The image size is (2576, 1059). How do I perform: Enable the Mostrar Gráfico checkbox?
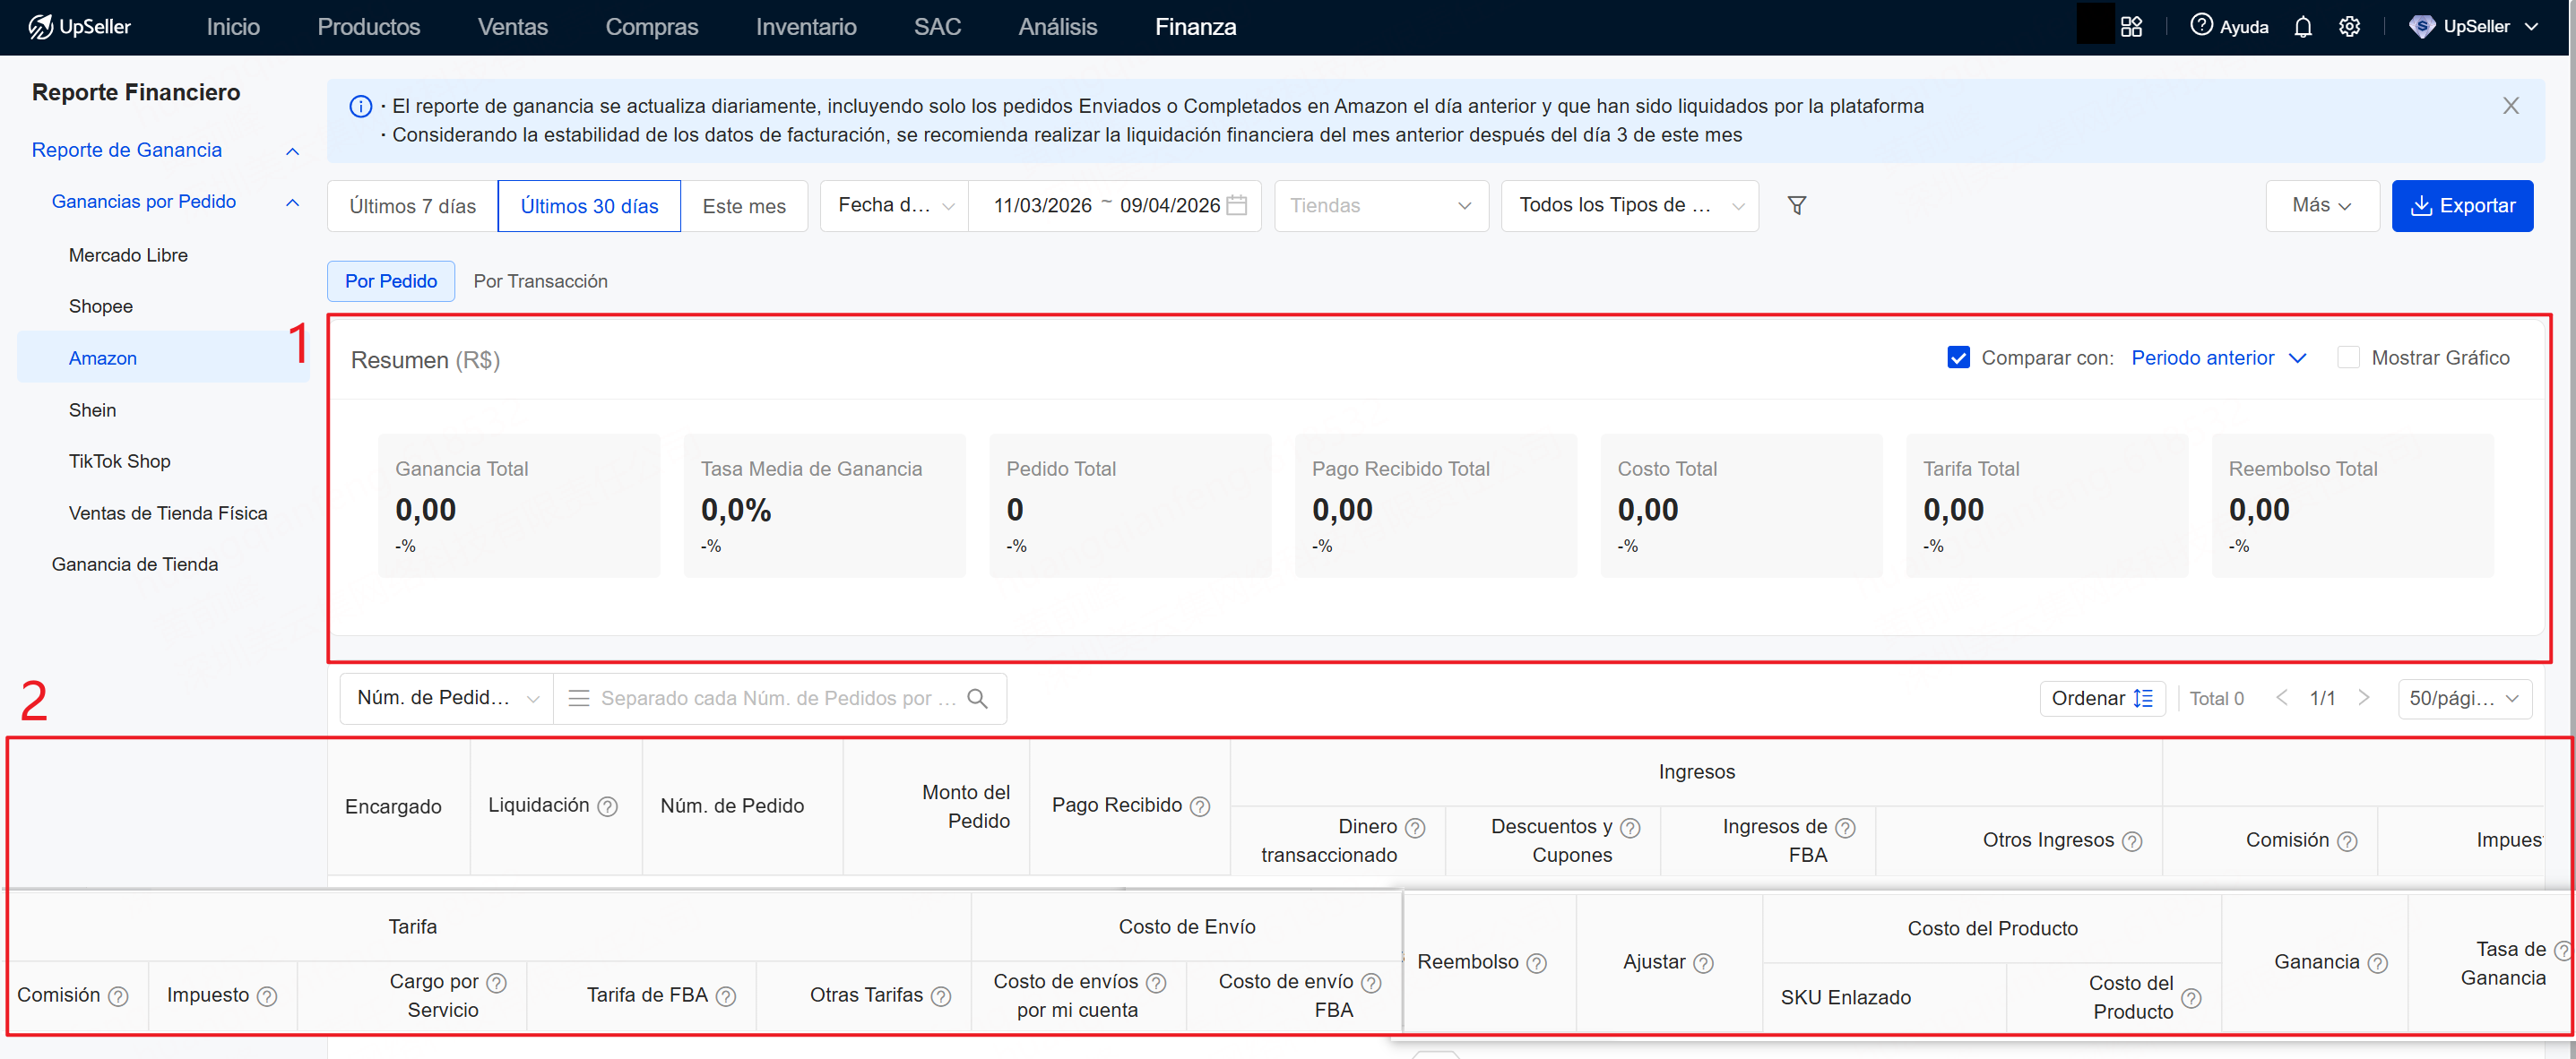[2347, 358]
